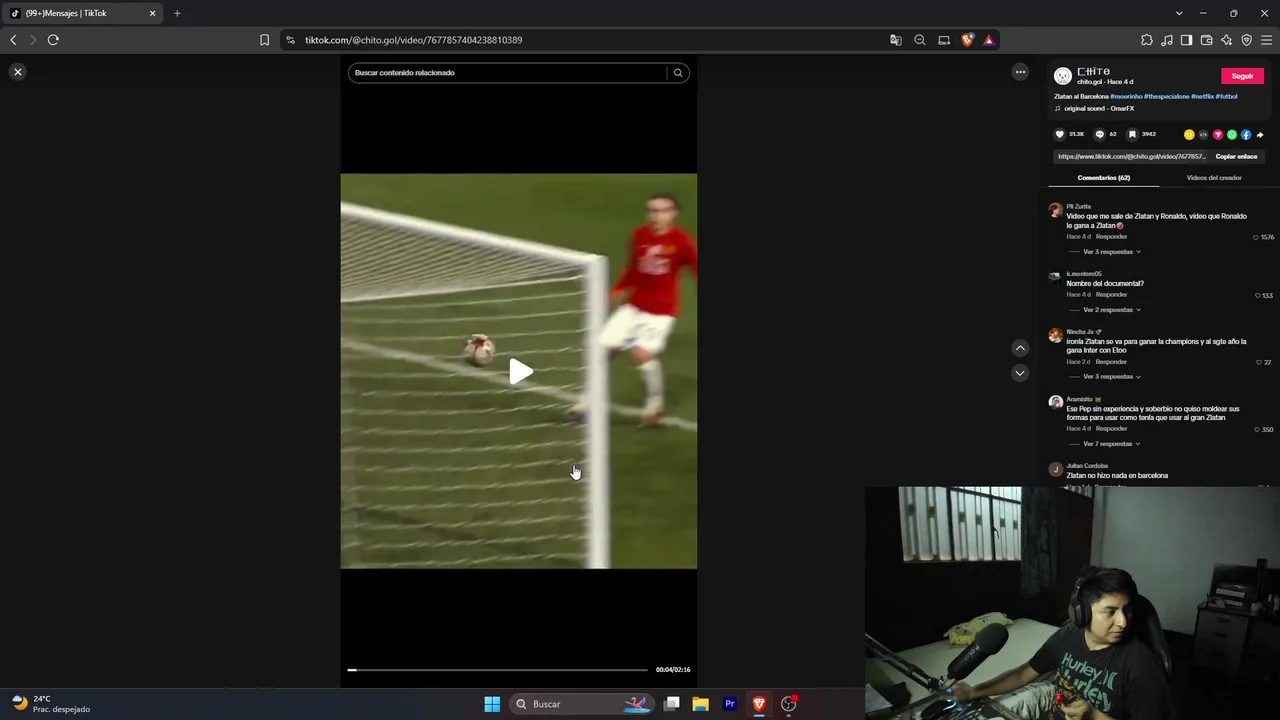This screenshot has width=1280, height=720.
Task: Like the 'Nombre del documental?' comment
Action: click(x=1258, y=295)
